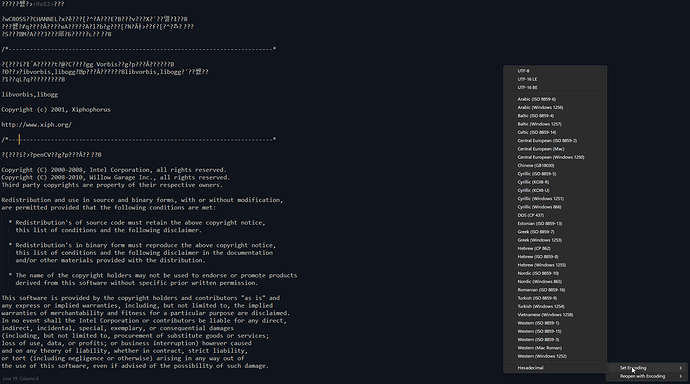
Task: Click 'In no event shall the Intel' line
Action: [x=144, y=321]
